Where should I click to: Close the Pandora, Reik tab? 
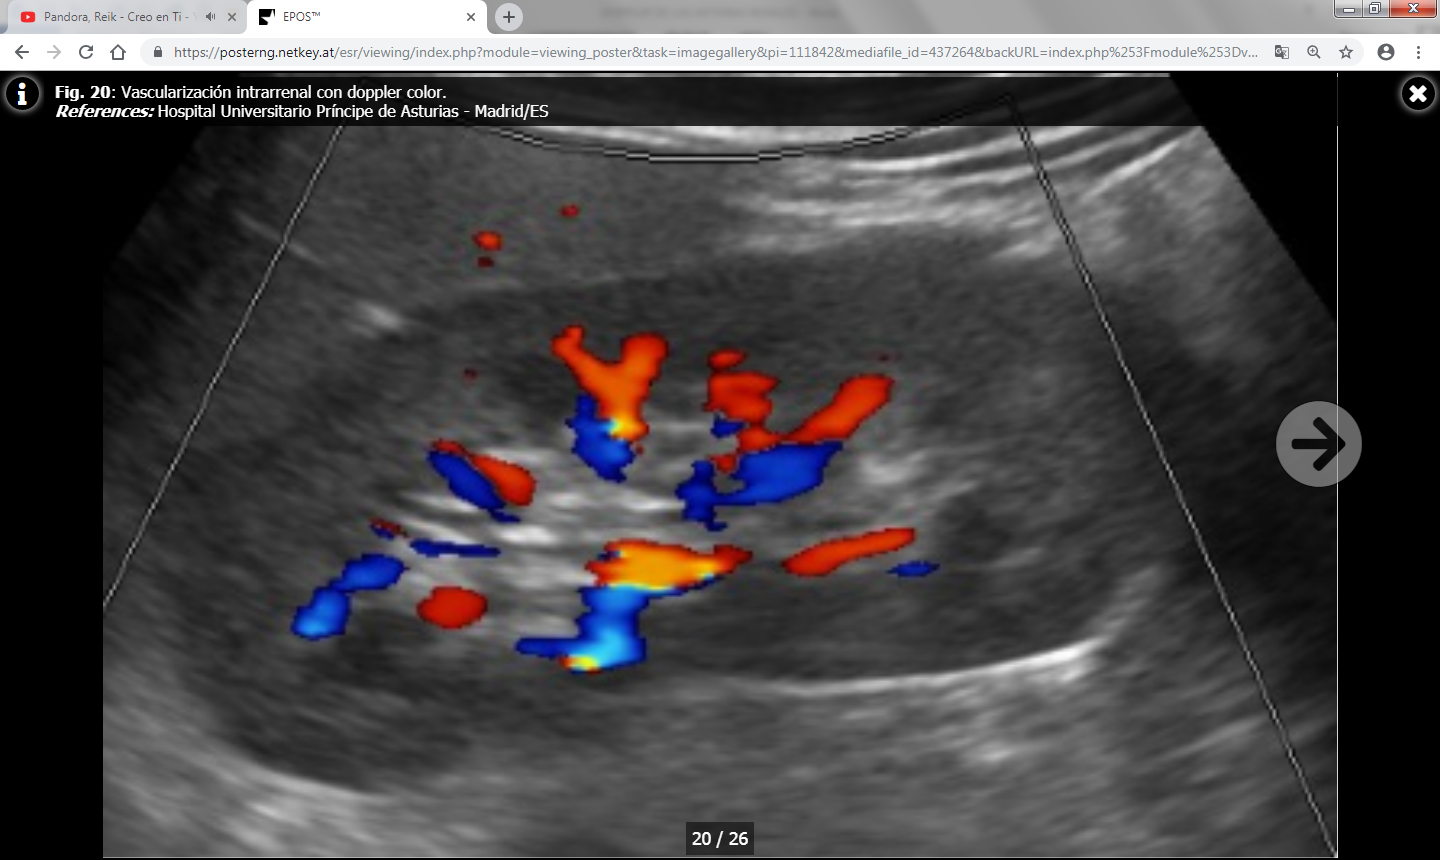pos(232,17)
